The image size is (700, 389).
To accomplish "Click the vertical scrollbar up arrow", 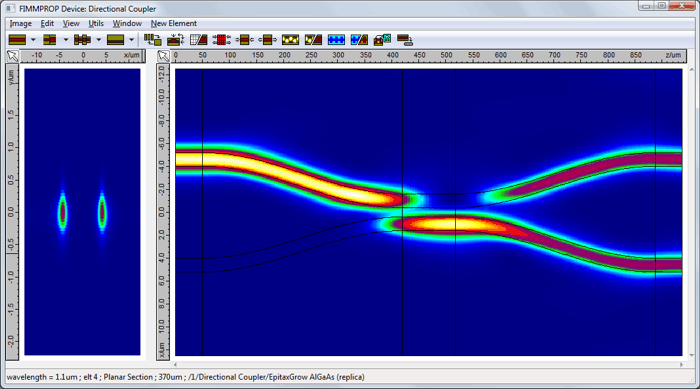I will [x=692, y=70].
